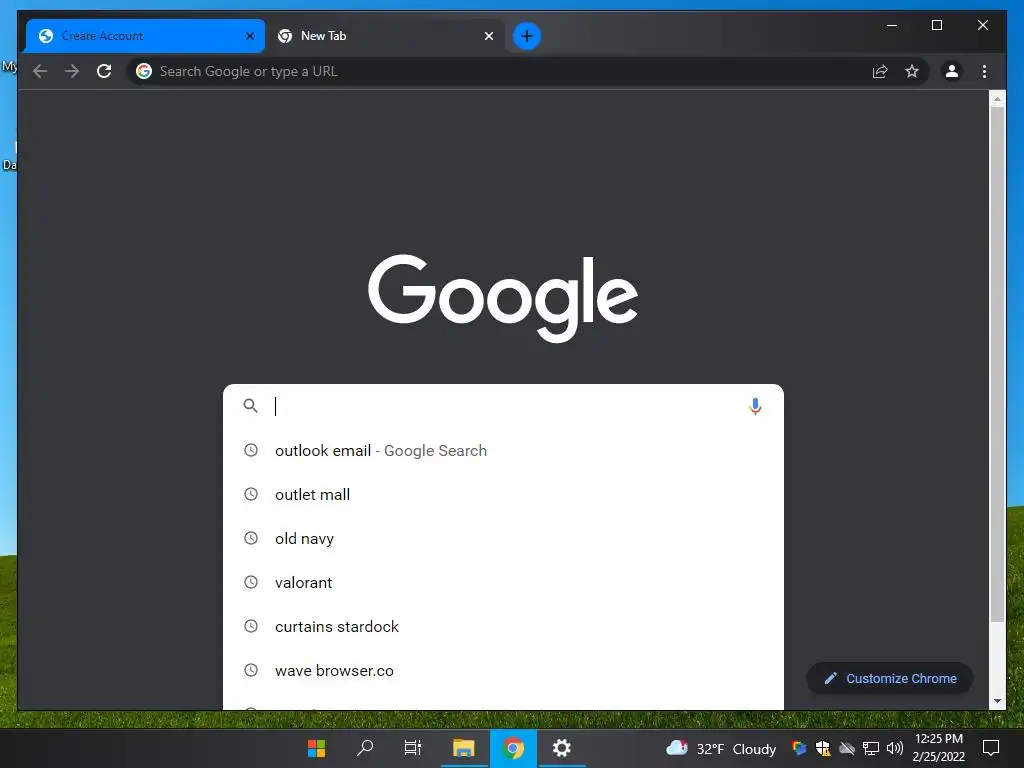Switch to the Create Account tab

pyautogui.click(x=145, y=36)
